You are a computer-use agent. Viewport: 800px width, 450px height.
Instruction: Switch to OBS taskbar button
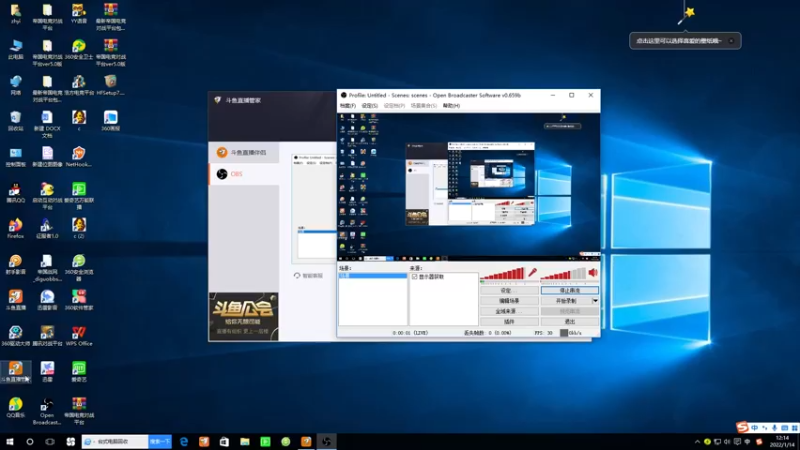(x=327, y=442)
